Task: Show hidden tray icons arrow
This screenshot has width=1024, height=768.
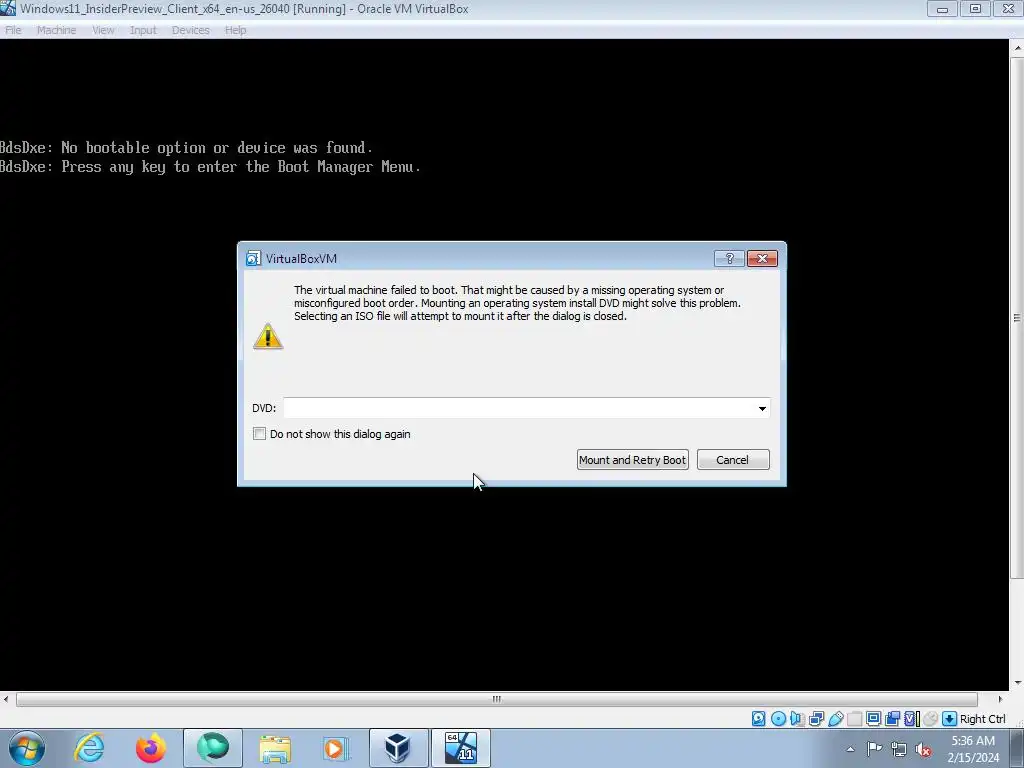Action: pos(850,749)
